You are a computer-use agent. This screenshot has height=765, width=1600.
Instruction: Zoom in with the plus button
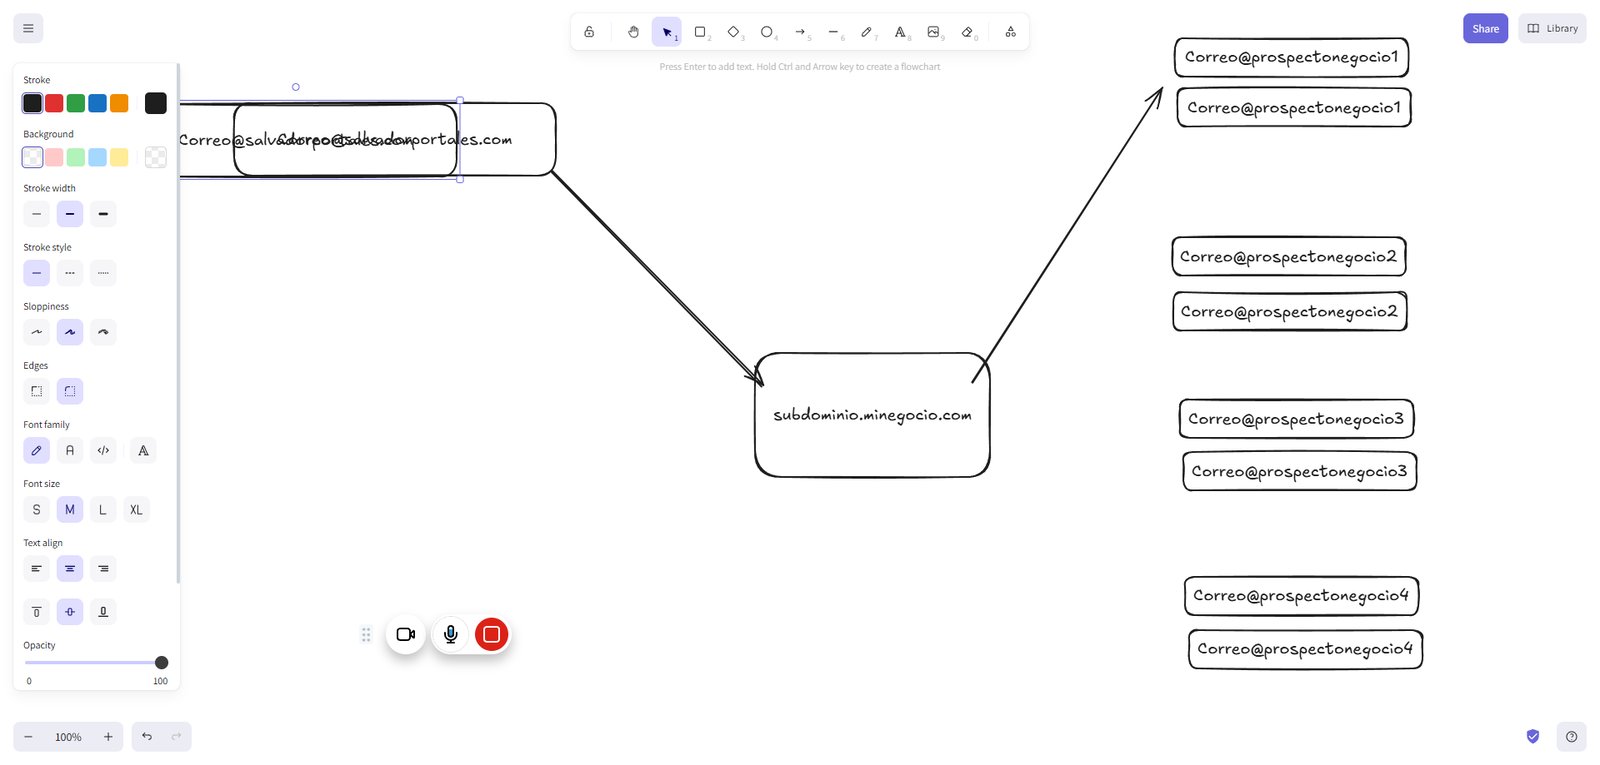coord(108,737)
